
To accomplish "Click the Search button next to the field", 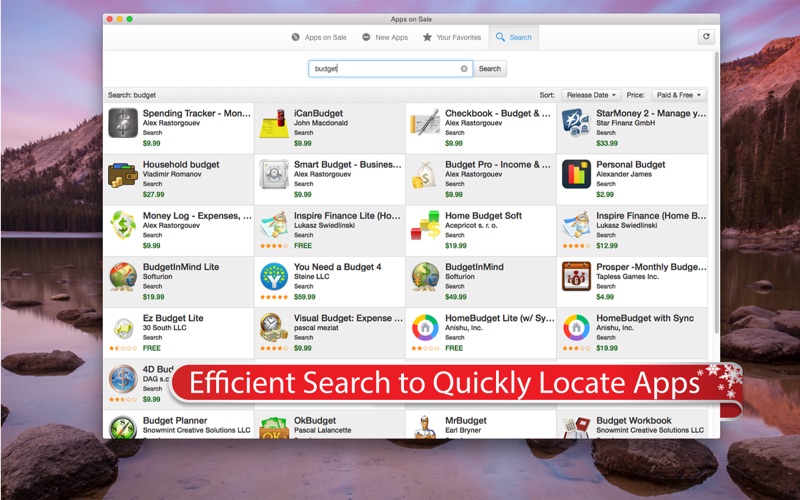I will point(490,68).
